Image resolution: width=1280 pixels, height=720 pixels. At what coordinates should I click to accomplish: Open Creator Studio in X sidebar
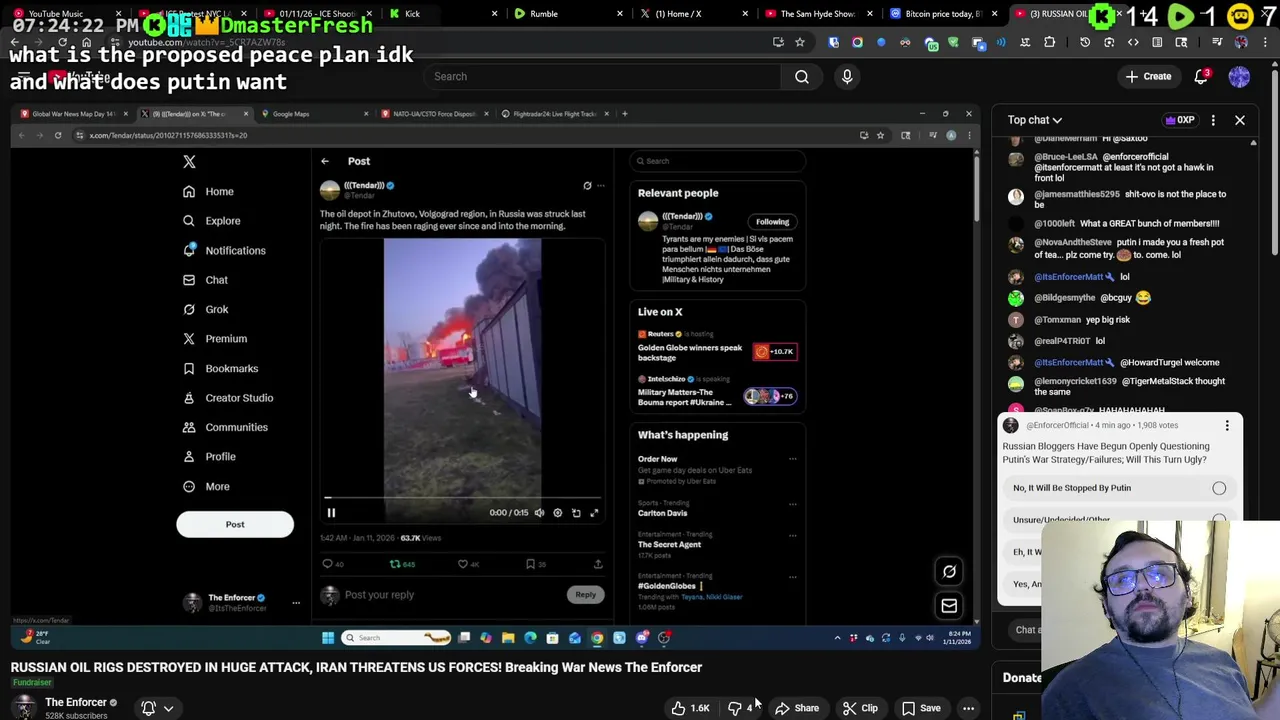(x=228, y=398)
